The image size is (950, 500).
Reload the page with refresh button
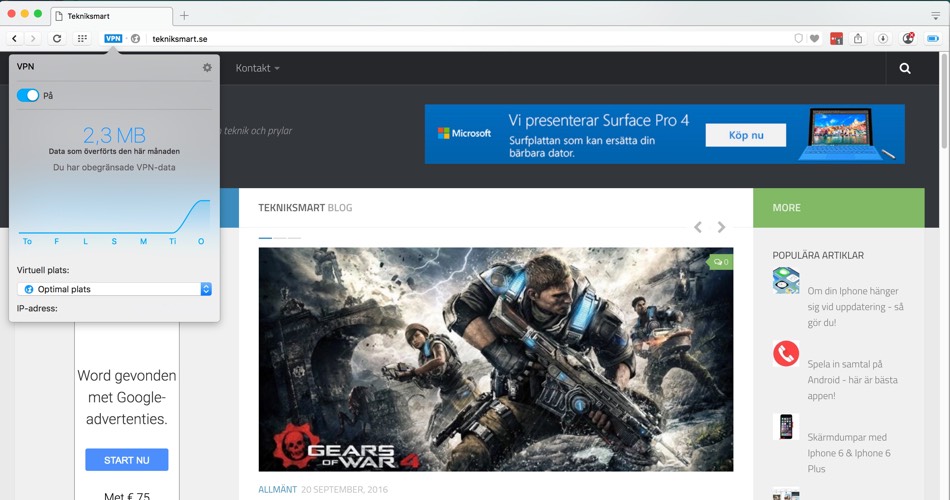click(x=57, y=38)
